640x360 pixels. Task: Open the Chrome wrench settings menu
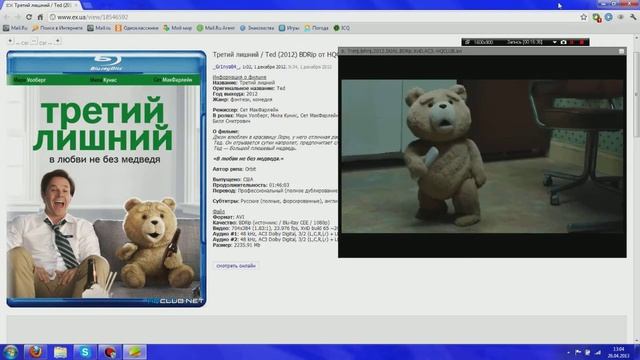(x=633, y=17)
